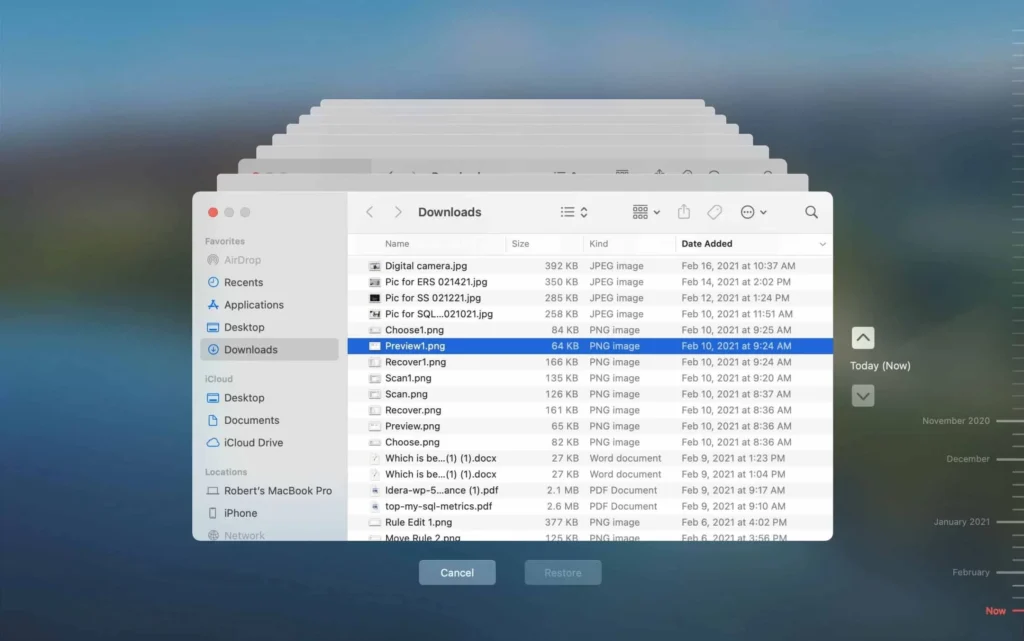Screen dimensions: 1024x641
Task: Select Choose1.png file
Action: click(590, 330)
